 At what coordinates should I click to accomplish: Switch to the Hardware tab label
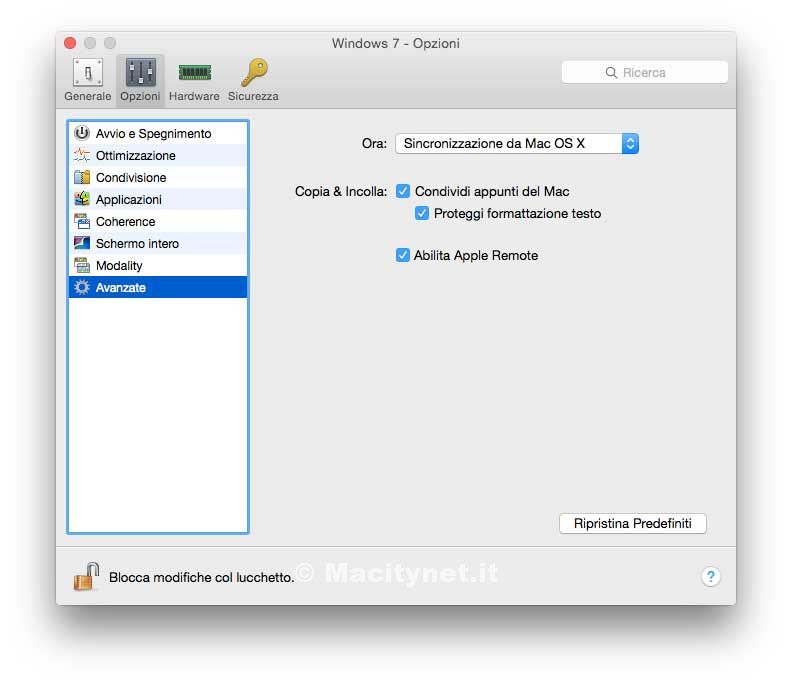click(x=194, y=96)
